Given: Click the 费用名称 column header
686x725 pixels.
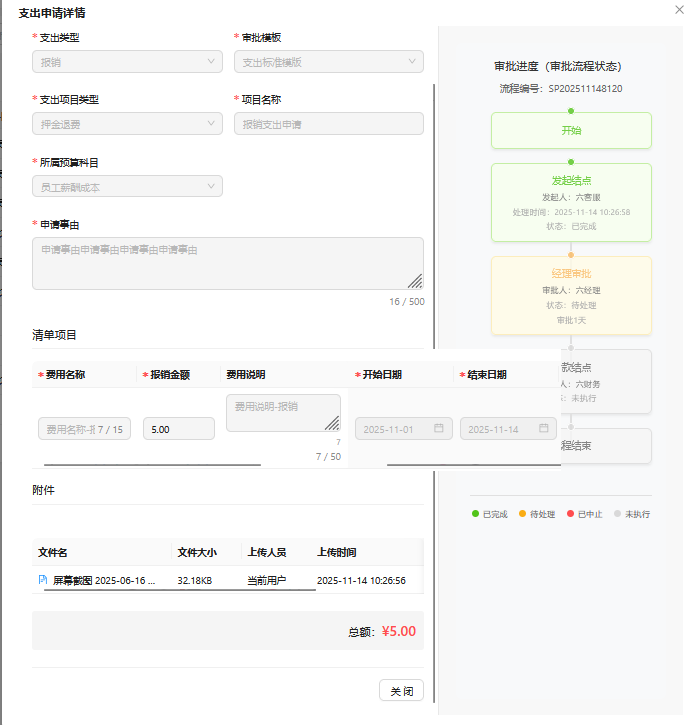Looking at the screenshot, I should (65, 375).
